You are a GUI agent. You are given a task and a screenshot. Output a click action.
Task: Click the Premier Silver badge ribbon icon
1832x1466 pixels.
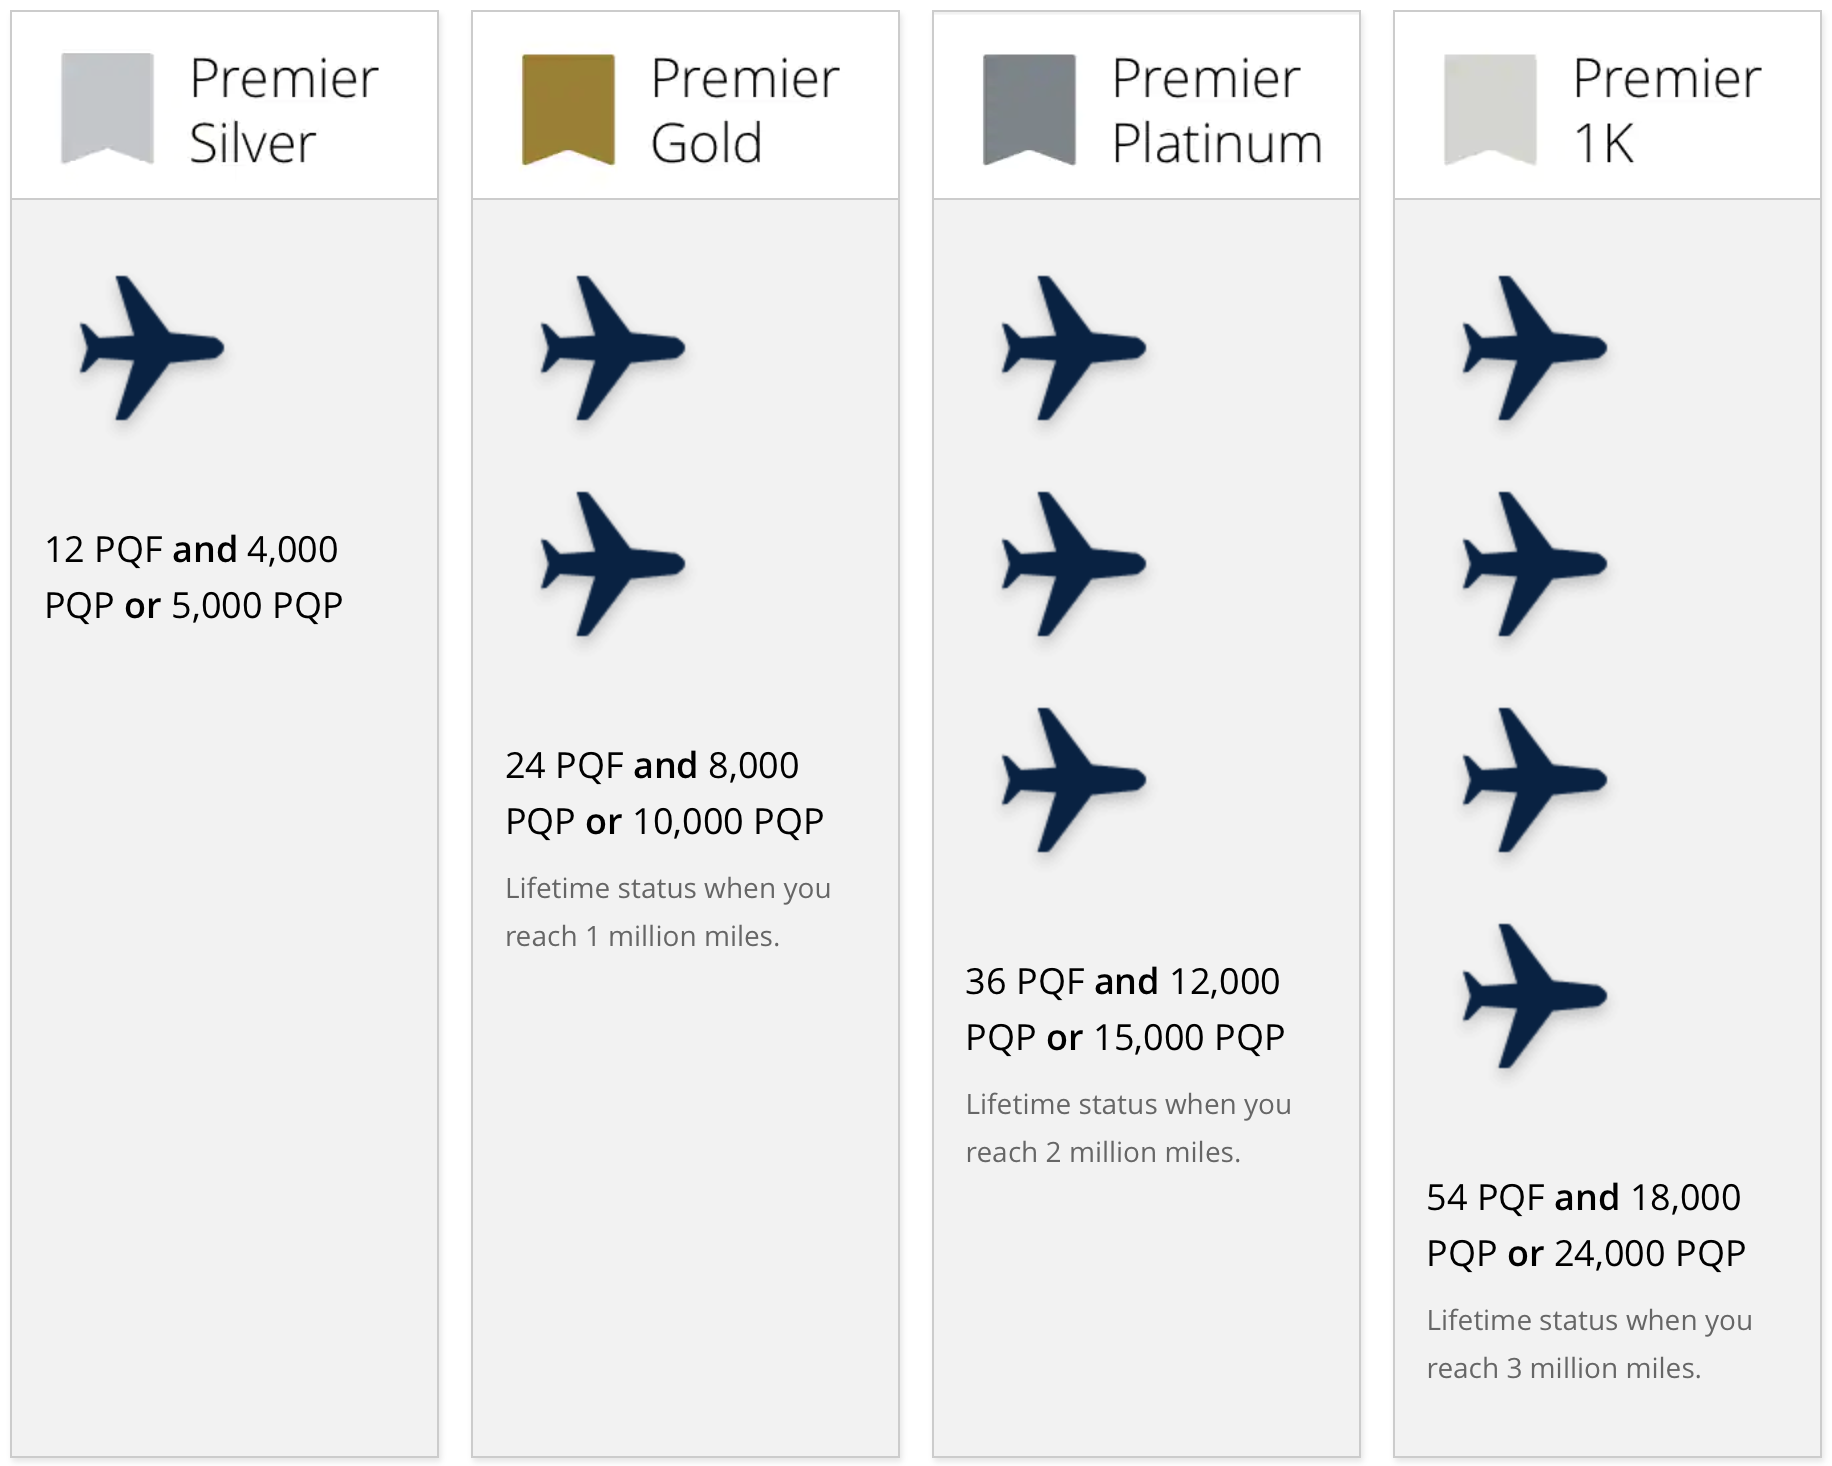click(x=107, y=108)
